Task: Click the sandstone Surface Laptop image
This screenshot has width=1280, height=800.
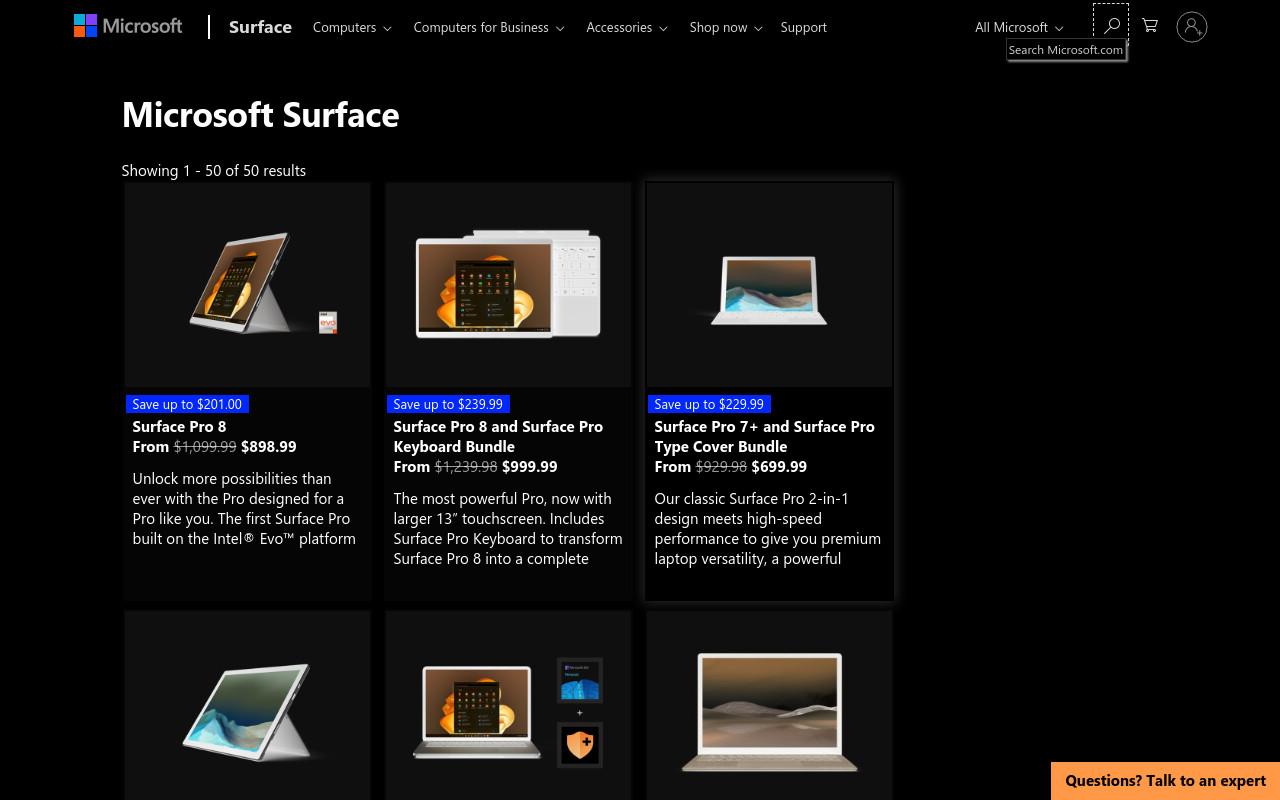Action: 769,706
